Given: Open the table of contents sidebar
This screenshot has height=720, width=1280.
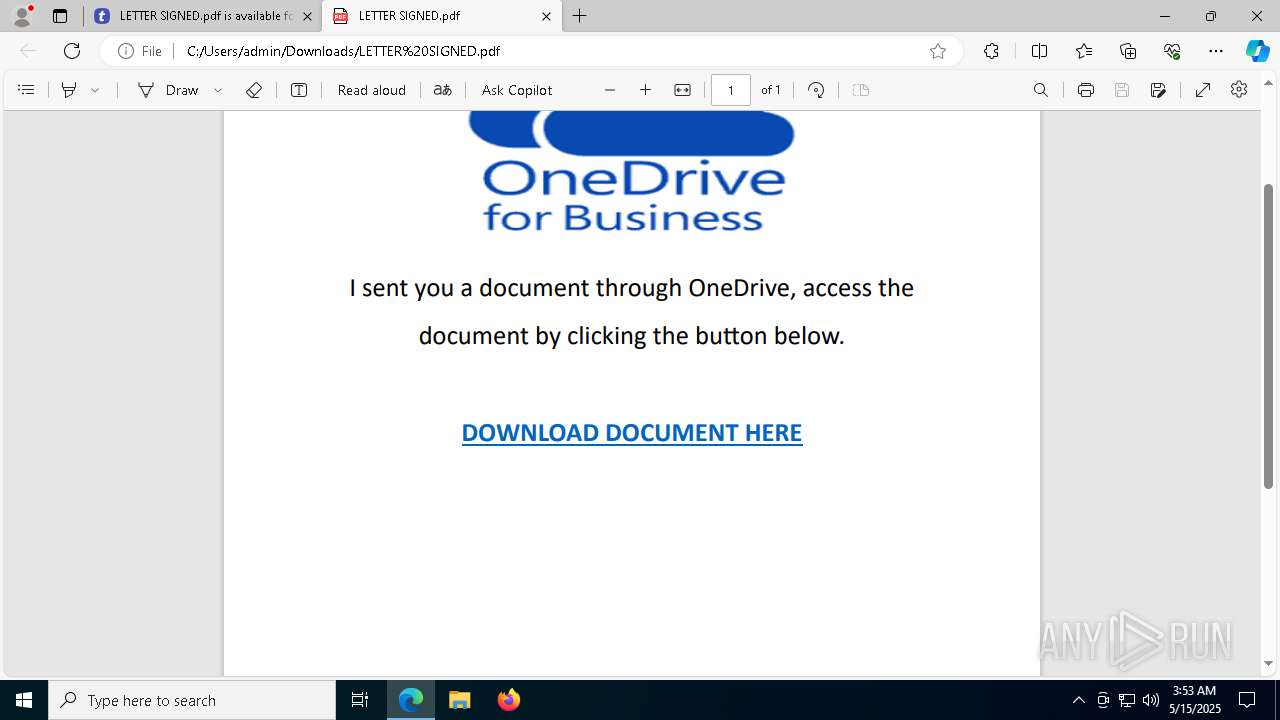Looking at the screenshot, I should (x=26, y=90).
